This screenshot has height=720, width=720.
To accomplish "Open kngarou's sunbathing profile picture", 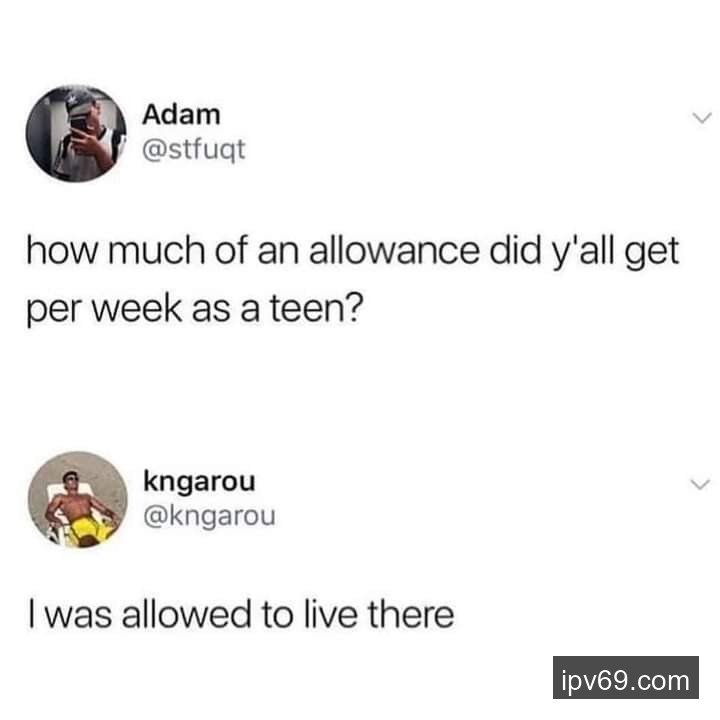I will point(78,500).
